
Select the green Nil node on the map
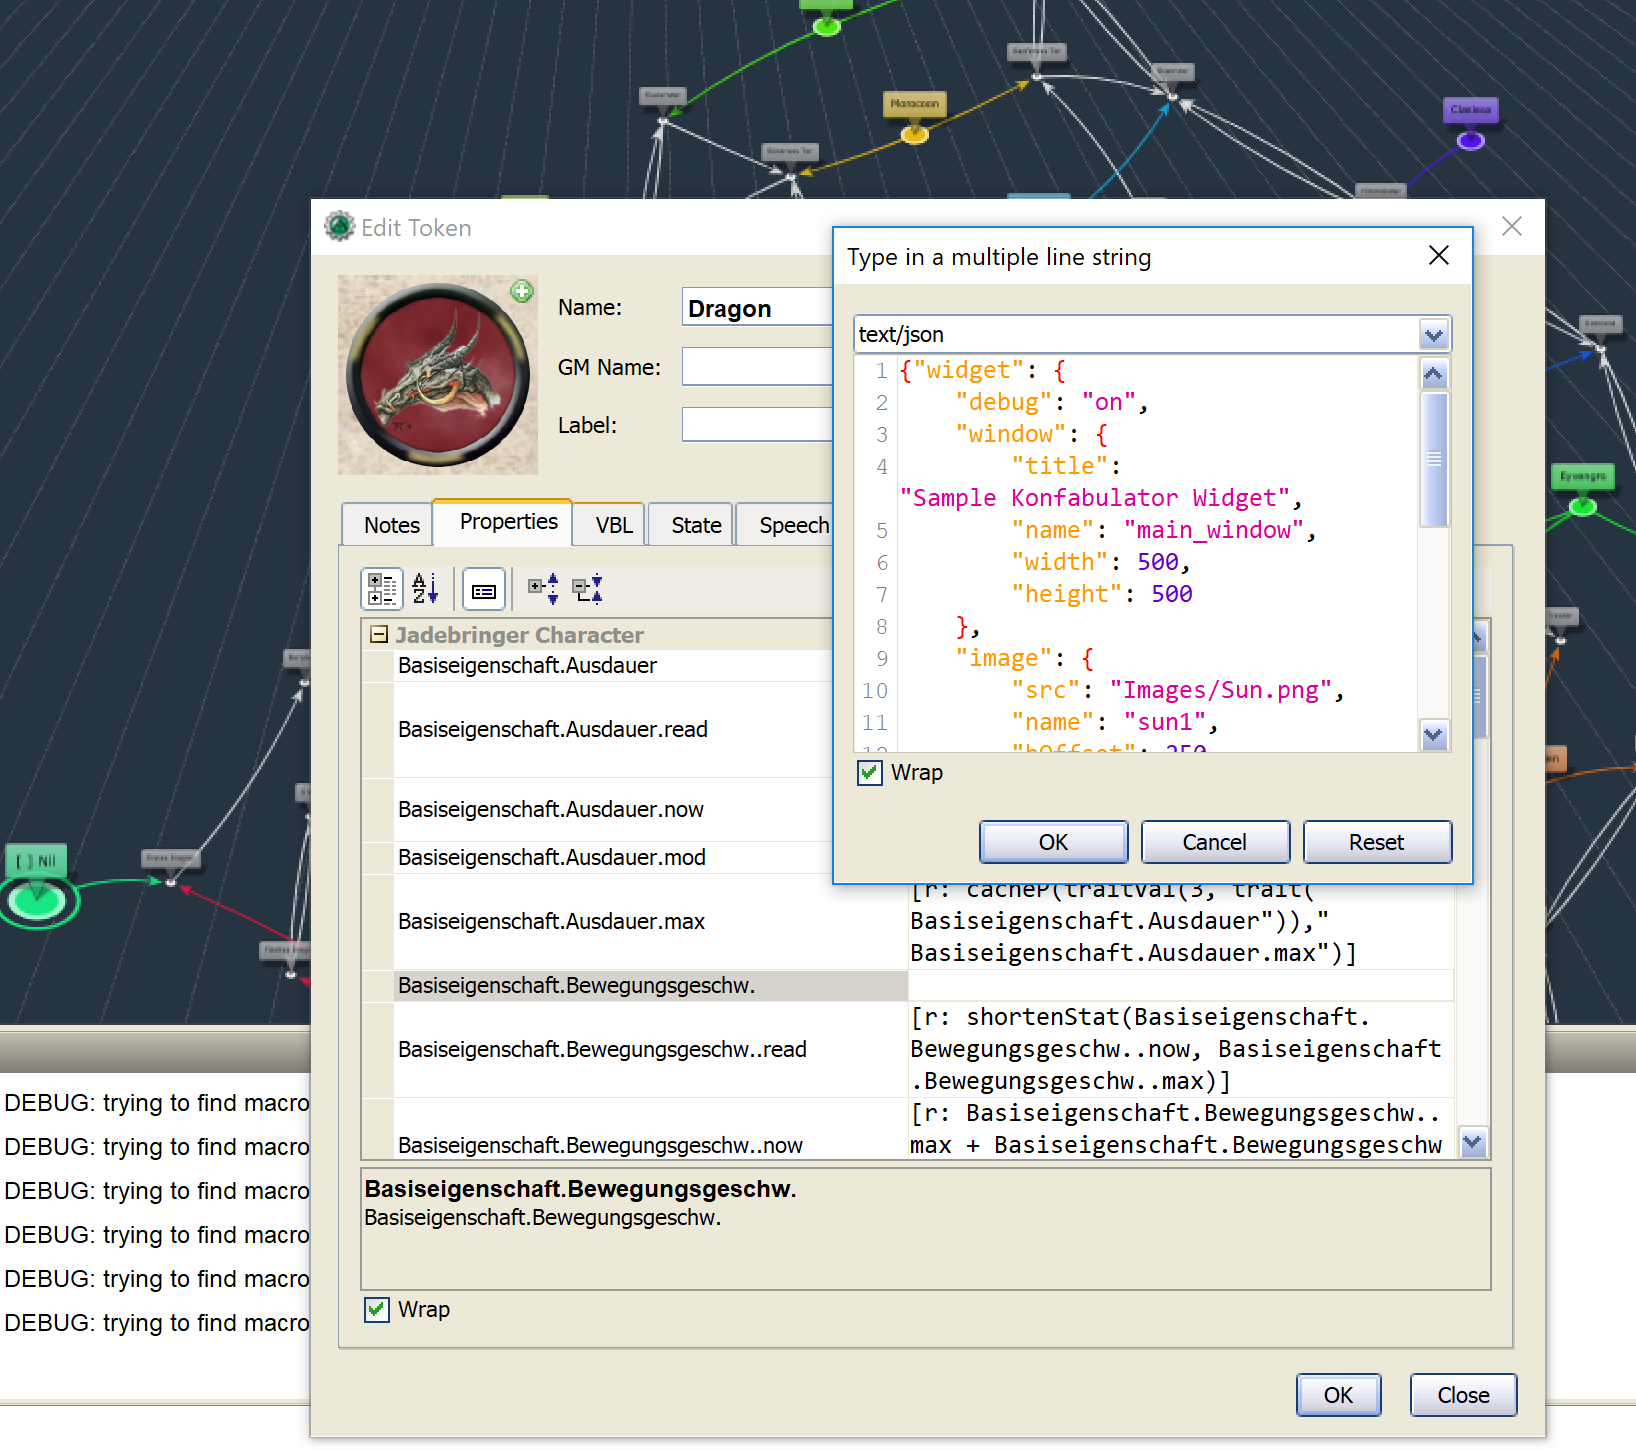point(38,900)
